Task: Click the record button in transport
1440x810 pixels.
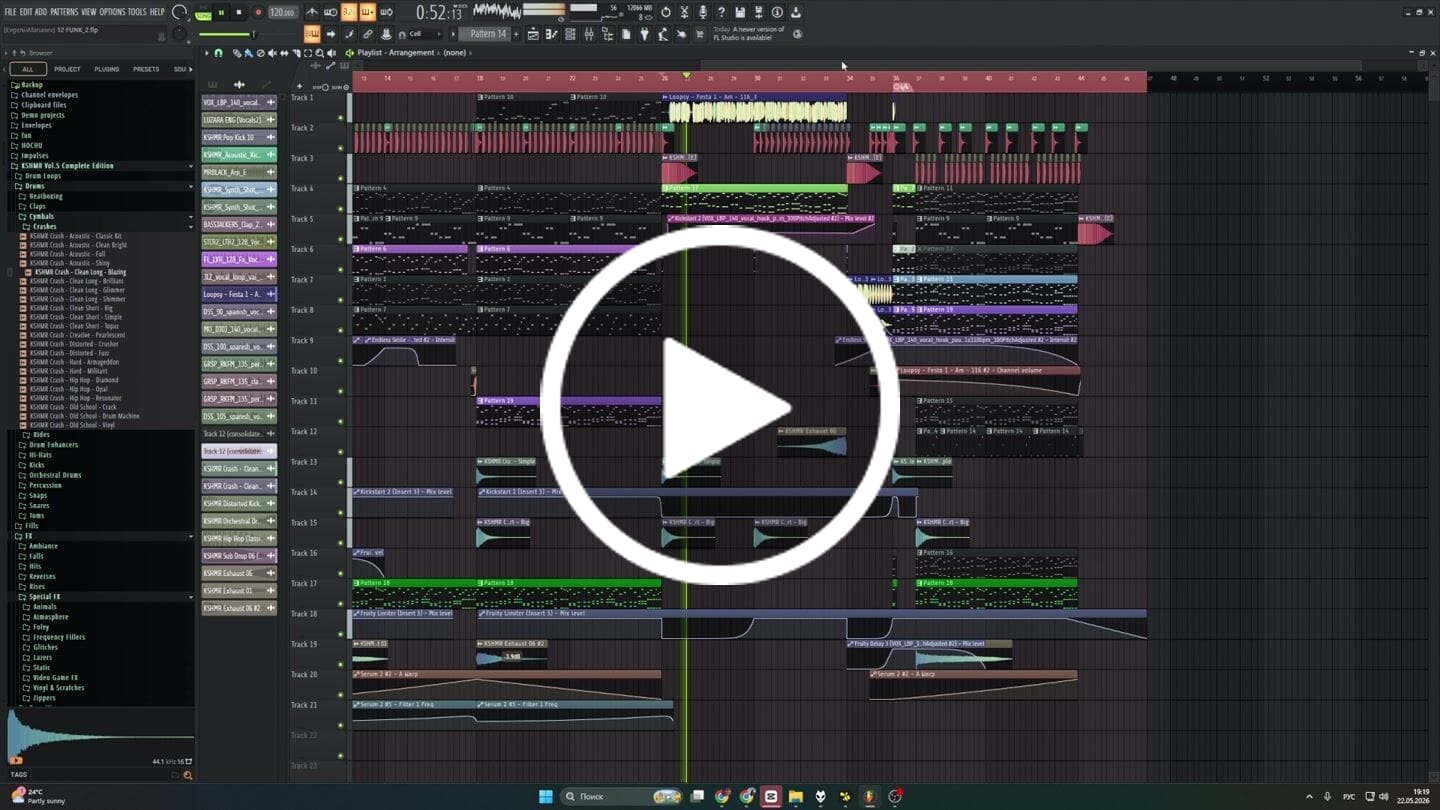Action: (x=258, y=12)
